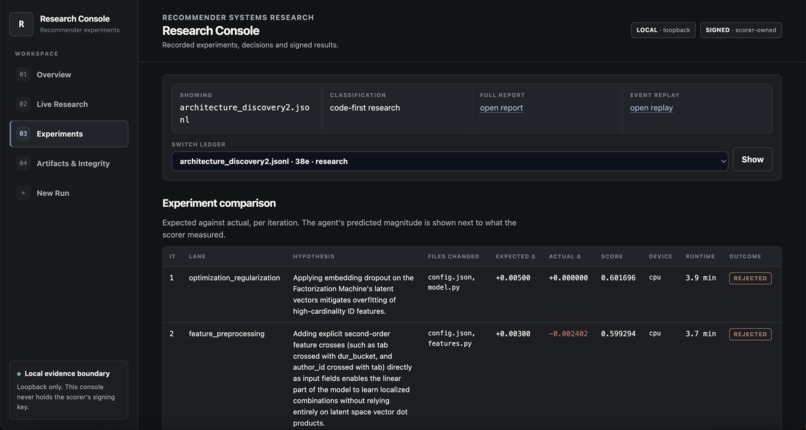Click the expected delta +0.00300
The width and height of the screenshot is (806, 430).
point(513,334)
